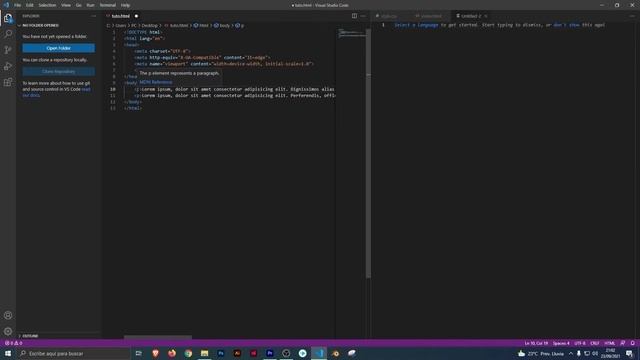The image size is (640, 360).
Task: Open the Edit menu
Action: pyautogui.click(x=30, y=5)
